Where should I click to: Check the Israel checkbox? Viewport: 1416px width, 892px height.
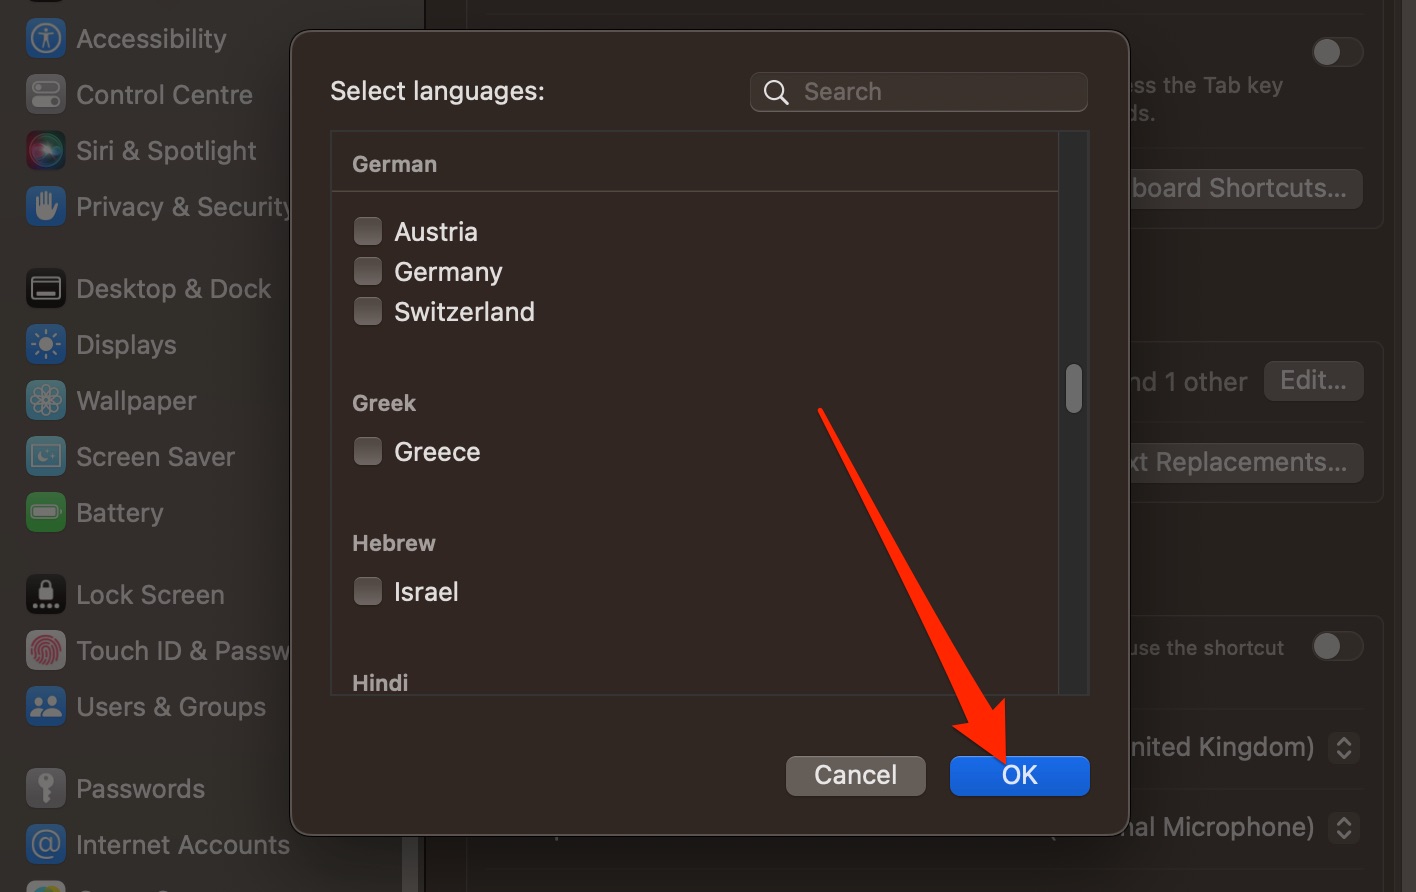368,591
